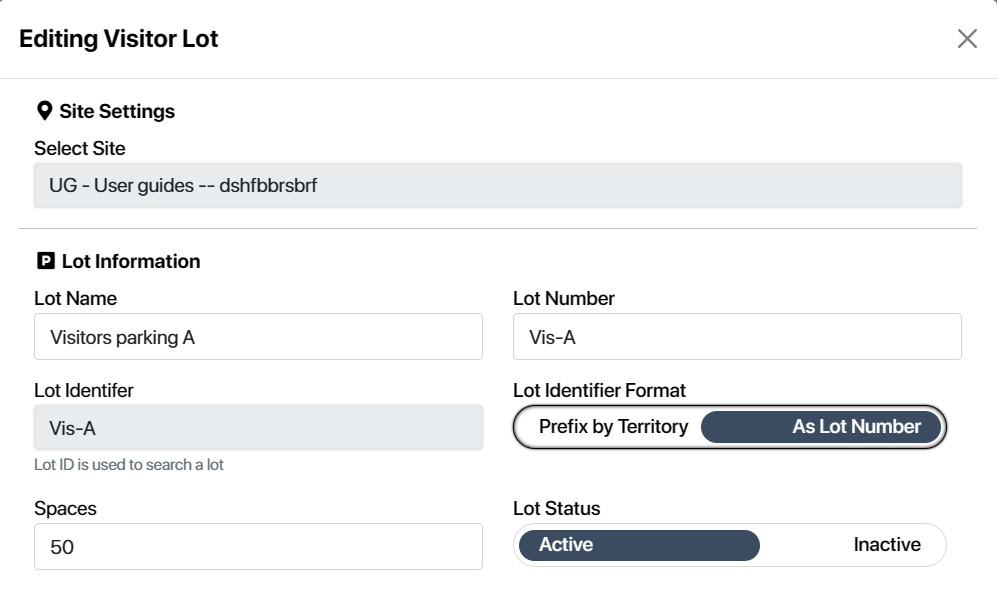This screenshot has height=597, width=997.
Task: Close the Editing Visitor Lot dialog
Action: pyautogui.click(x=967, y=39)
